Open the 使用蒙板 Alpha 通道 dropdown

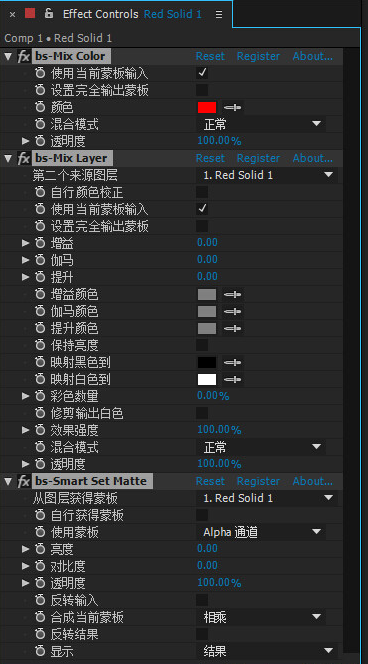point(262,532)
